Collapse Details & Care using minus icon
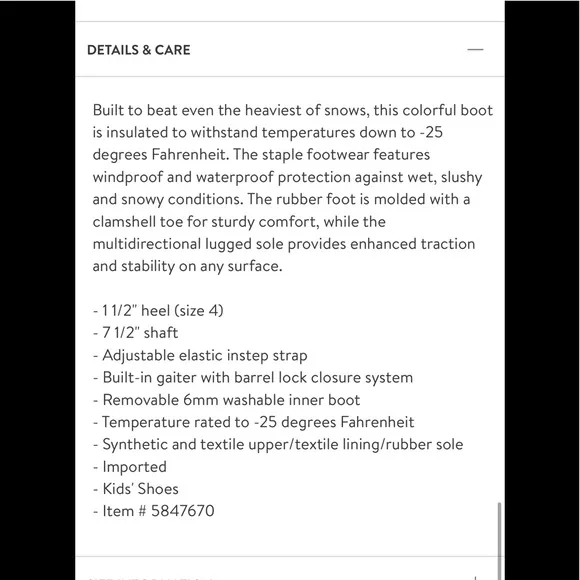The height and width of the screenshot is (580, 580). point(475,49)
